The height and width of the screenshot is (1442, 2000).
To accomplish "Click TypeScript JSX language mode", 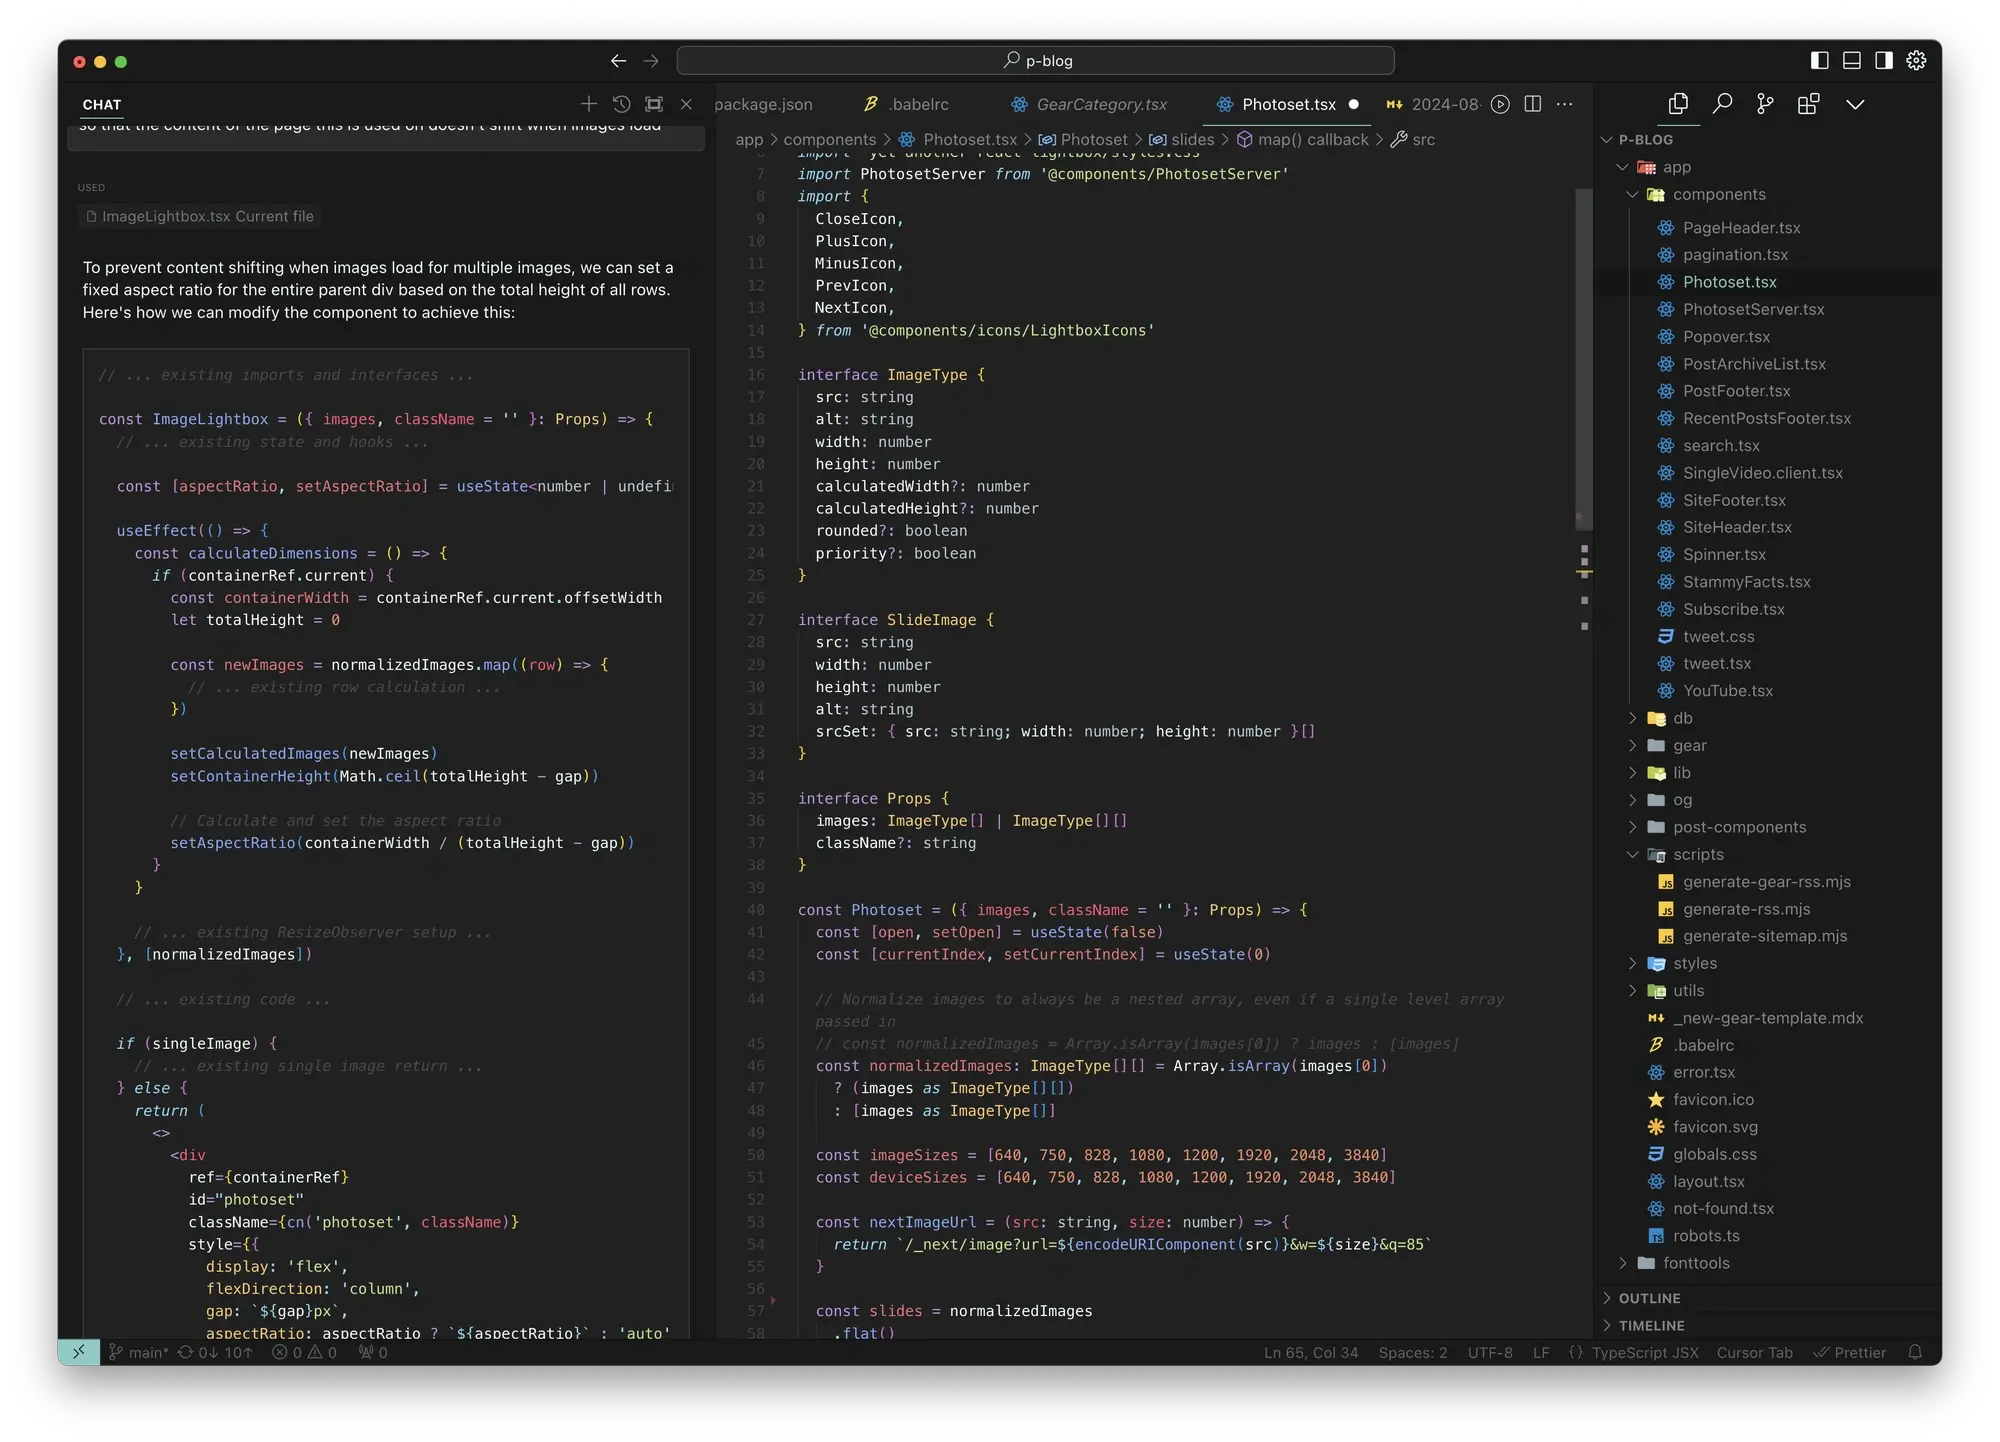I will [1644, 1352].
